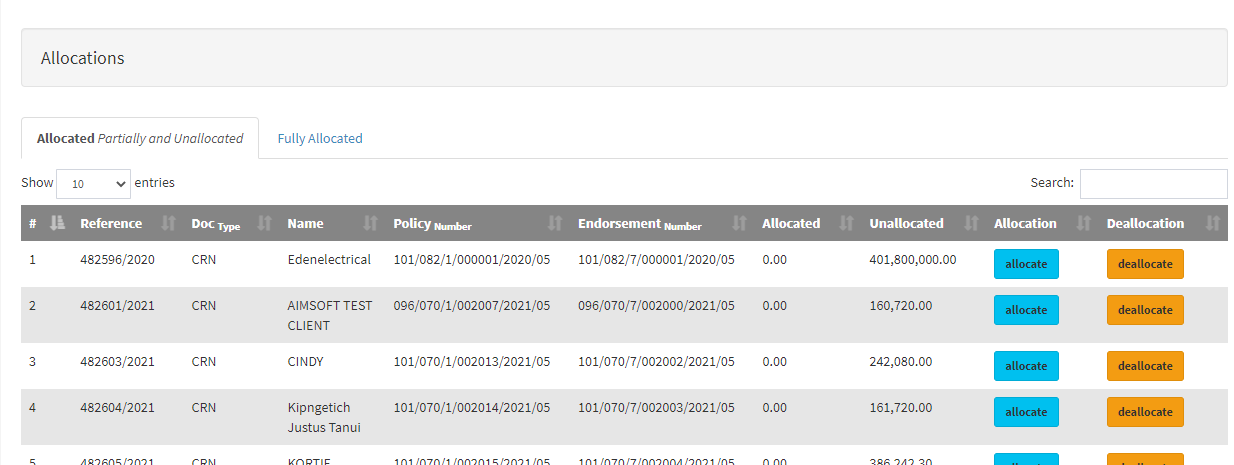The width and height of the screenshot is (1234, 465).
Task: Select Allocated Partially and Unallocated tab
Action: [x=140, y=139]
